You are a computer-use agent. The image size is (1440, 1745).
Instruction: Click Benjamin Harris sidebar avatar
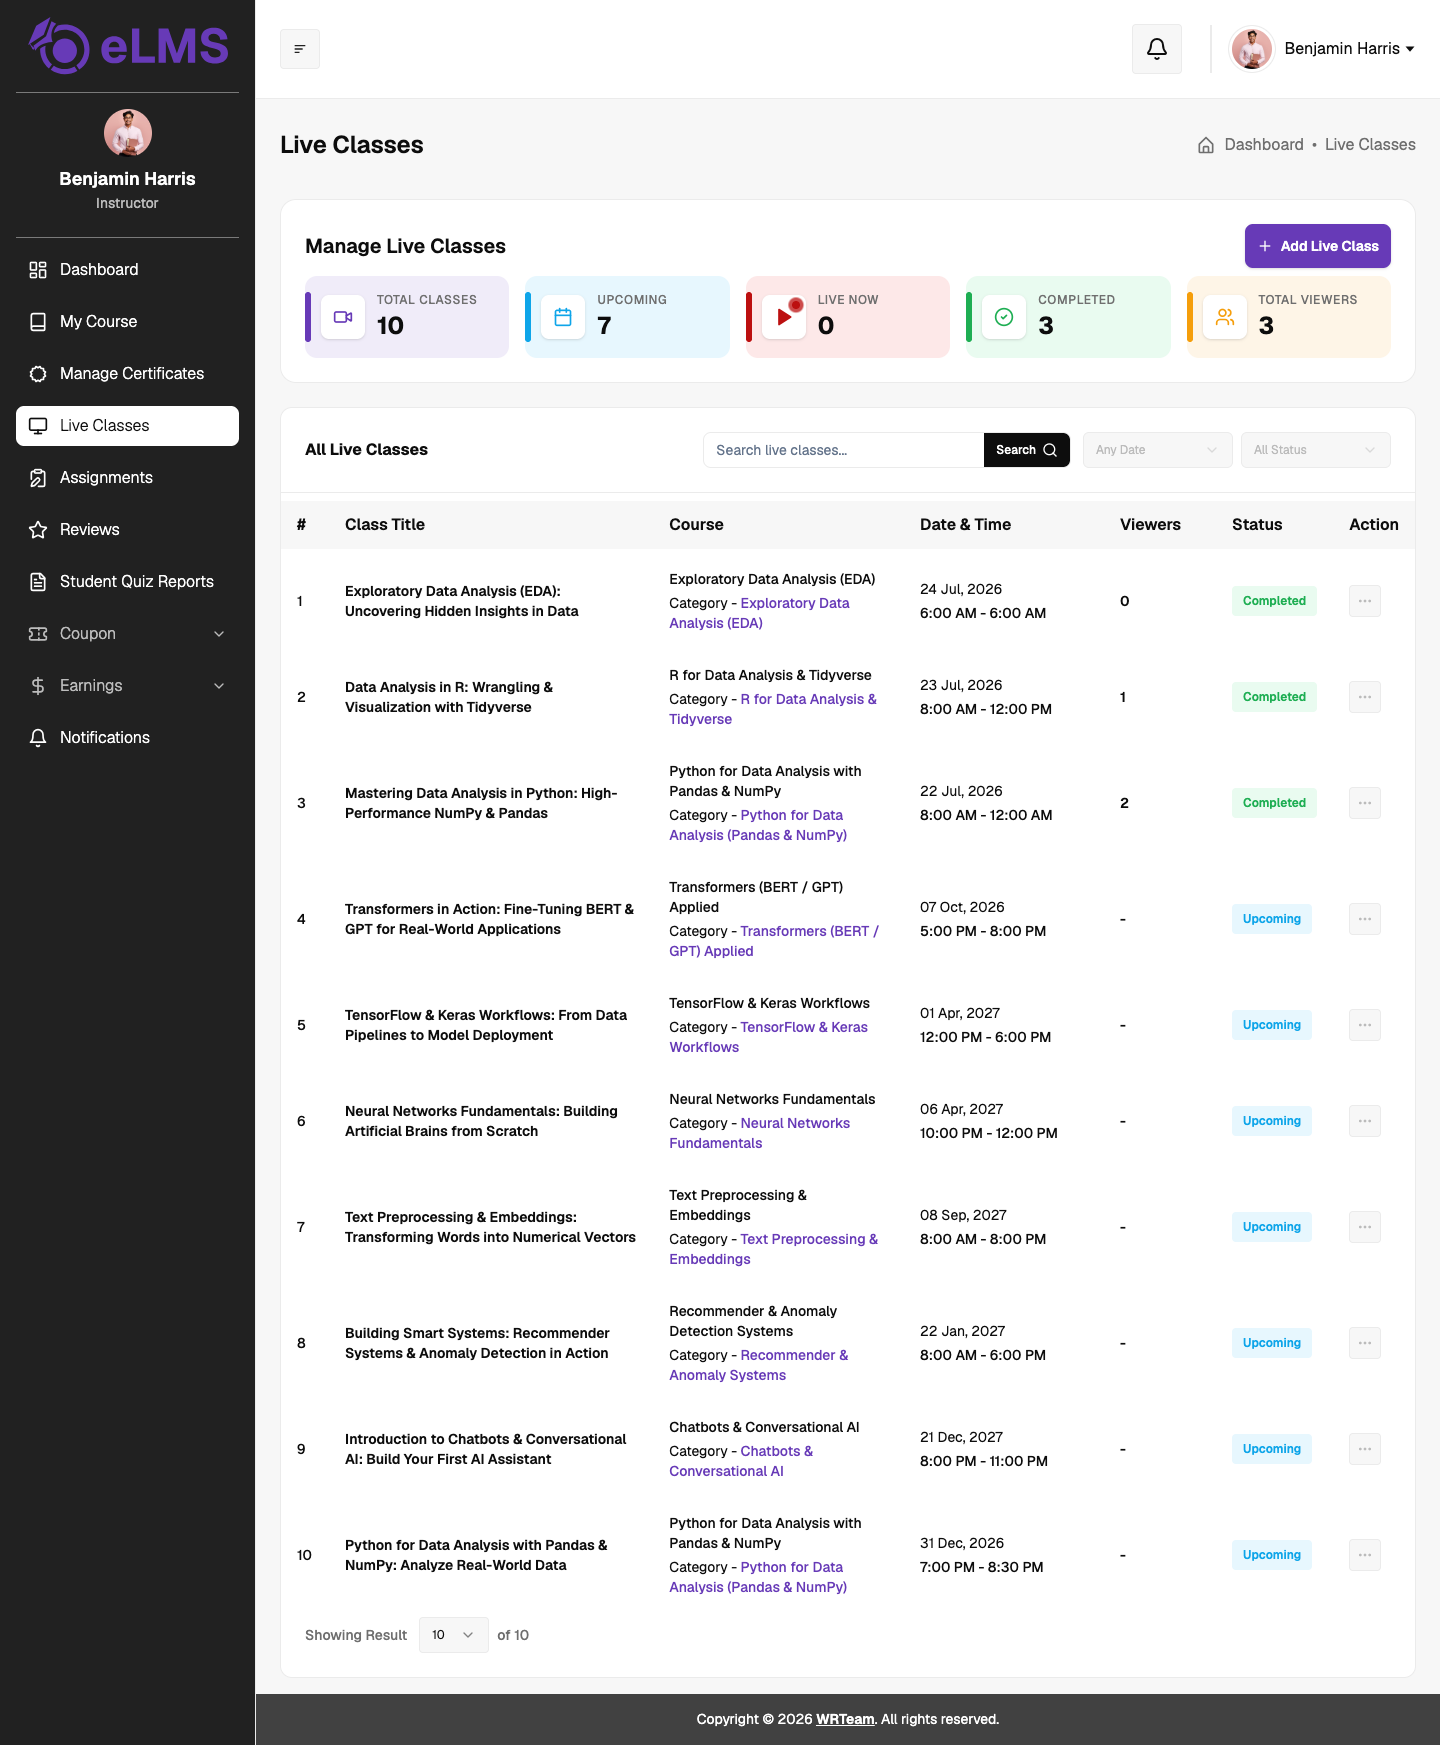(128, 133)
